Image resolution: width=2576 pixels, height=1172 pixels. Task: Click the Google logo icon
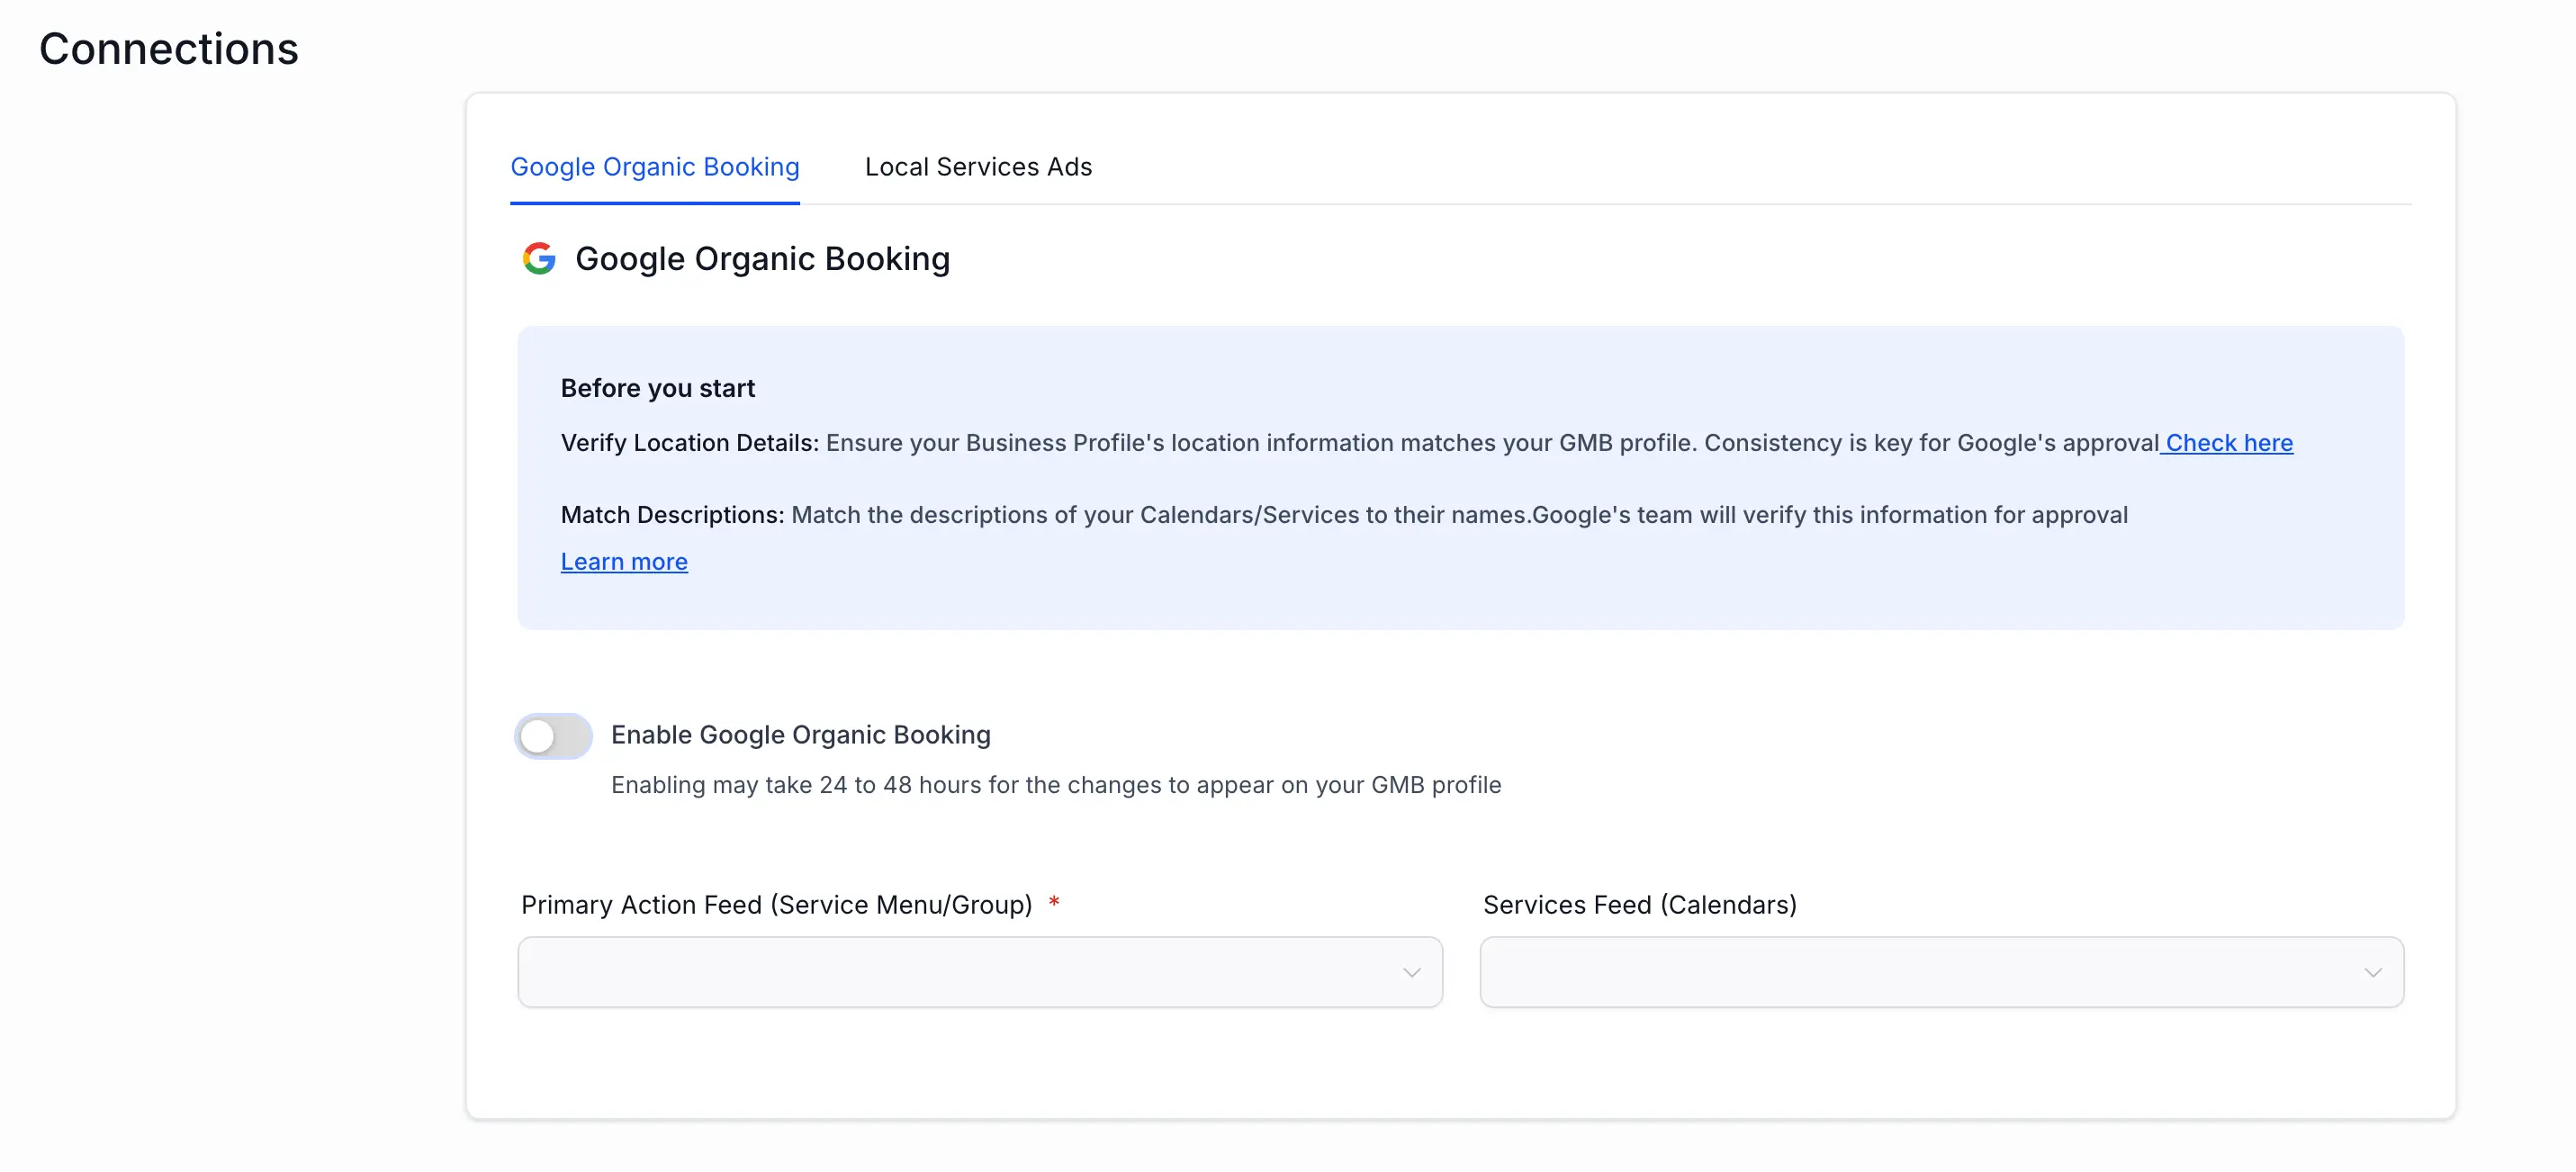click(539, 258)
